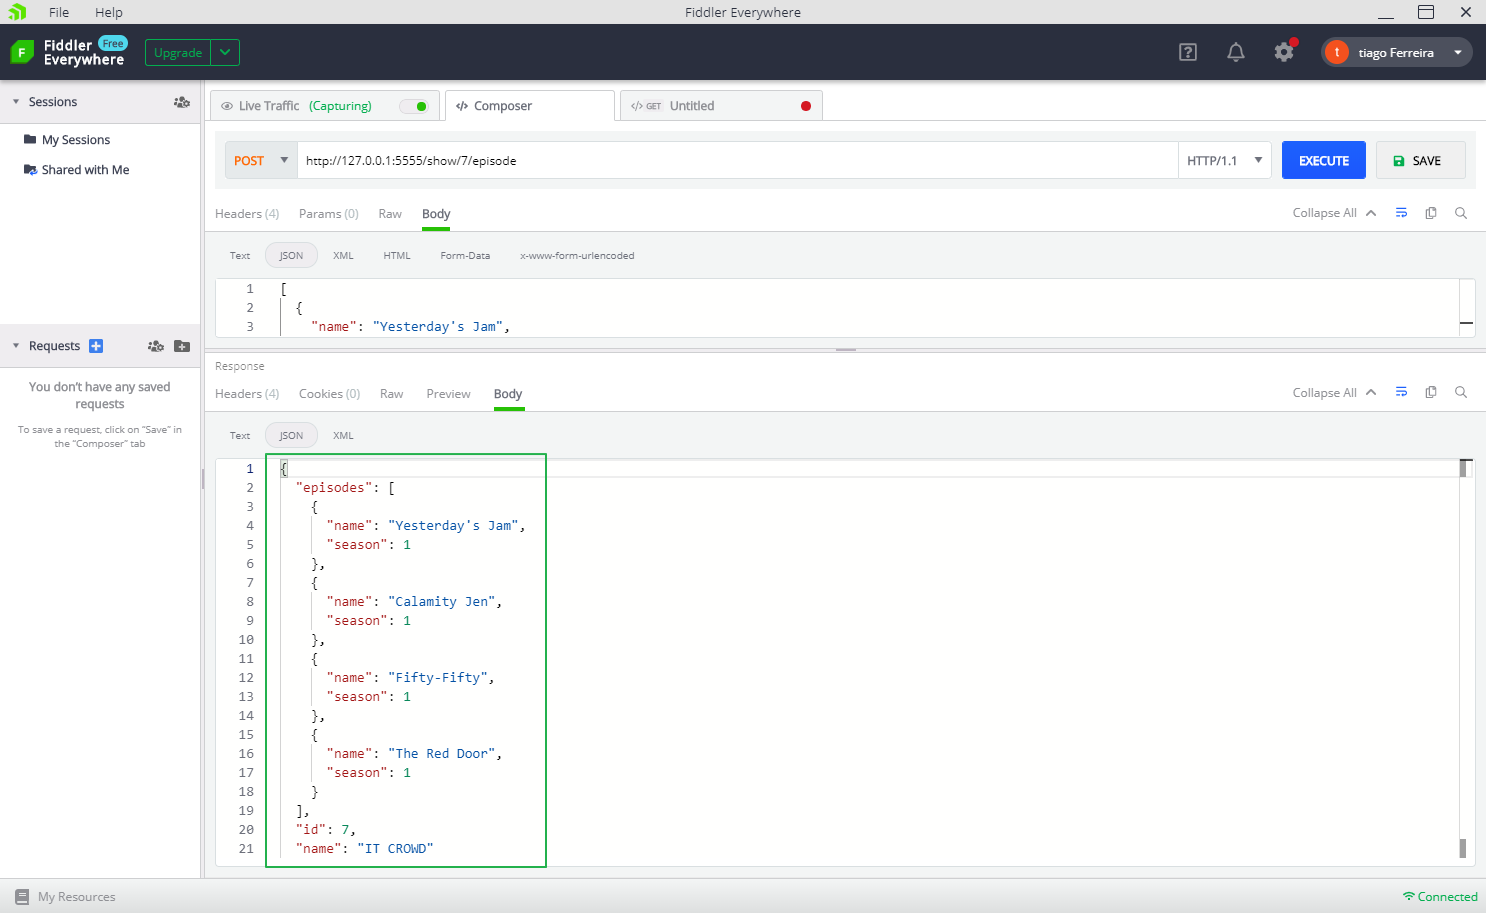Click the SAVE button
The height and width of the screenshot is (913, 1486).
click(x=1420, y=160)
